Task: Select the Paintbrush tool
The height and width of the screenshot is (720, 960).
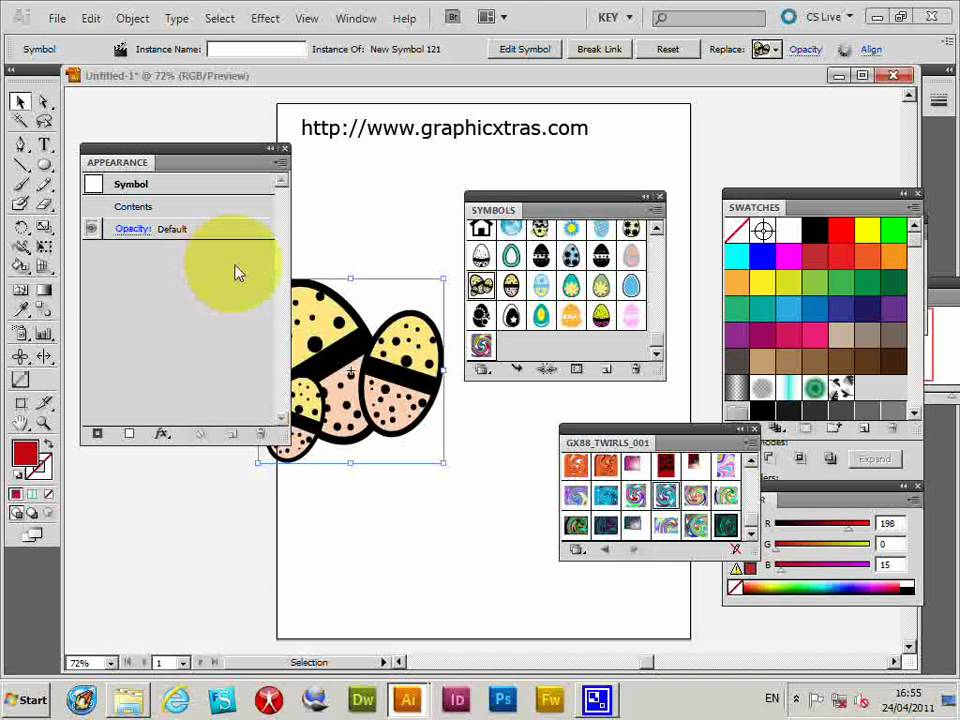Action: [20, 184]
